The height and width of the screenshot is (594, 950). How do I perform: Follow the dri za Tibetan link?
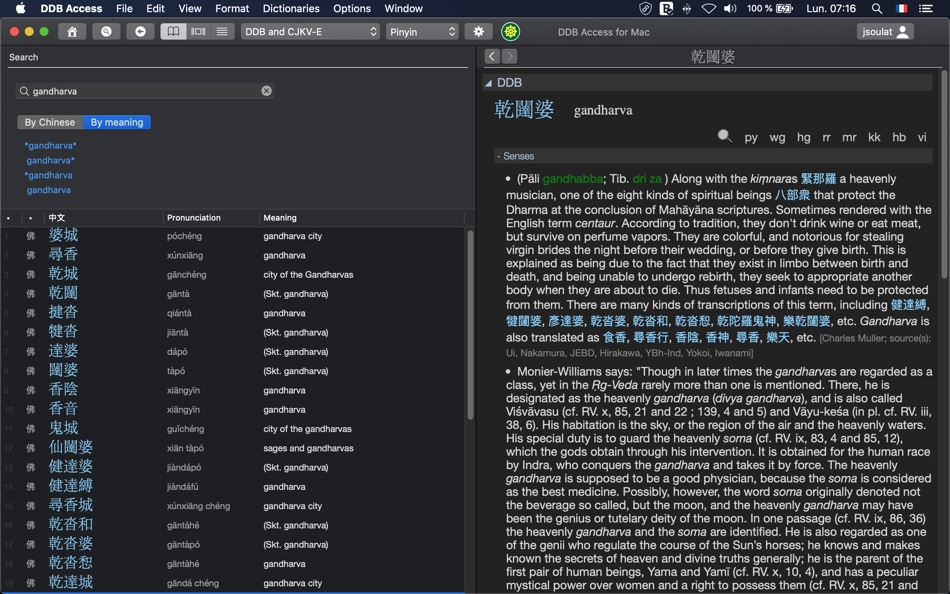point(647,179)
